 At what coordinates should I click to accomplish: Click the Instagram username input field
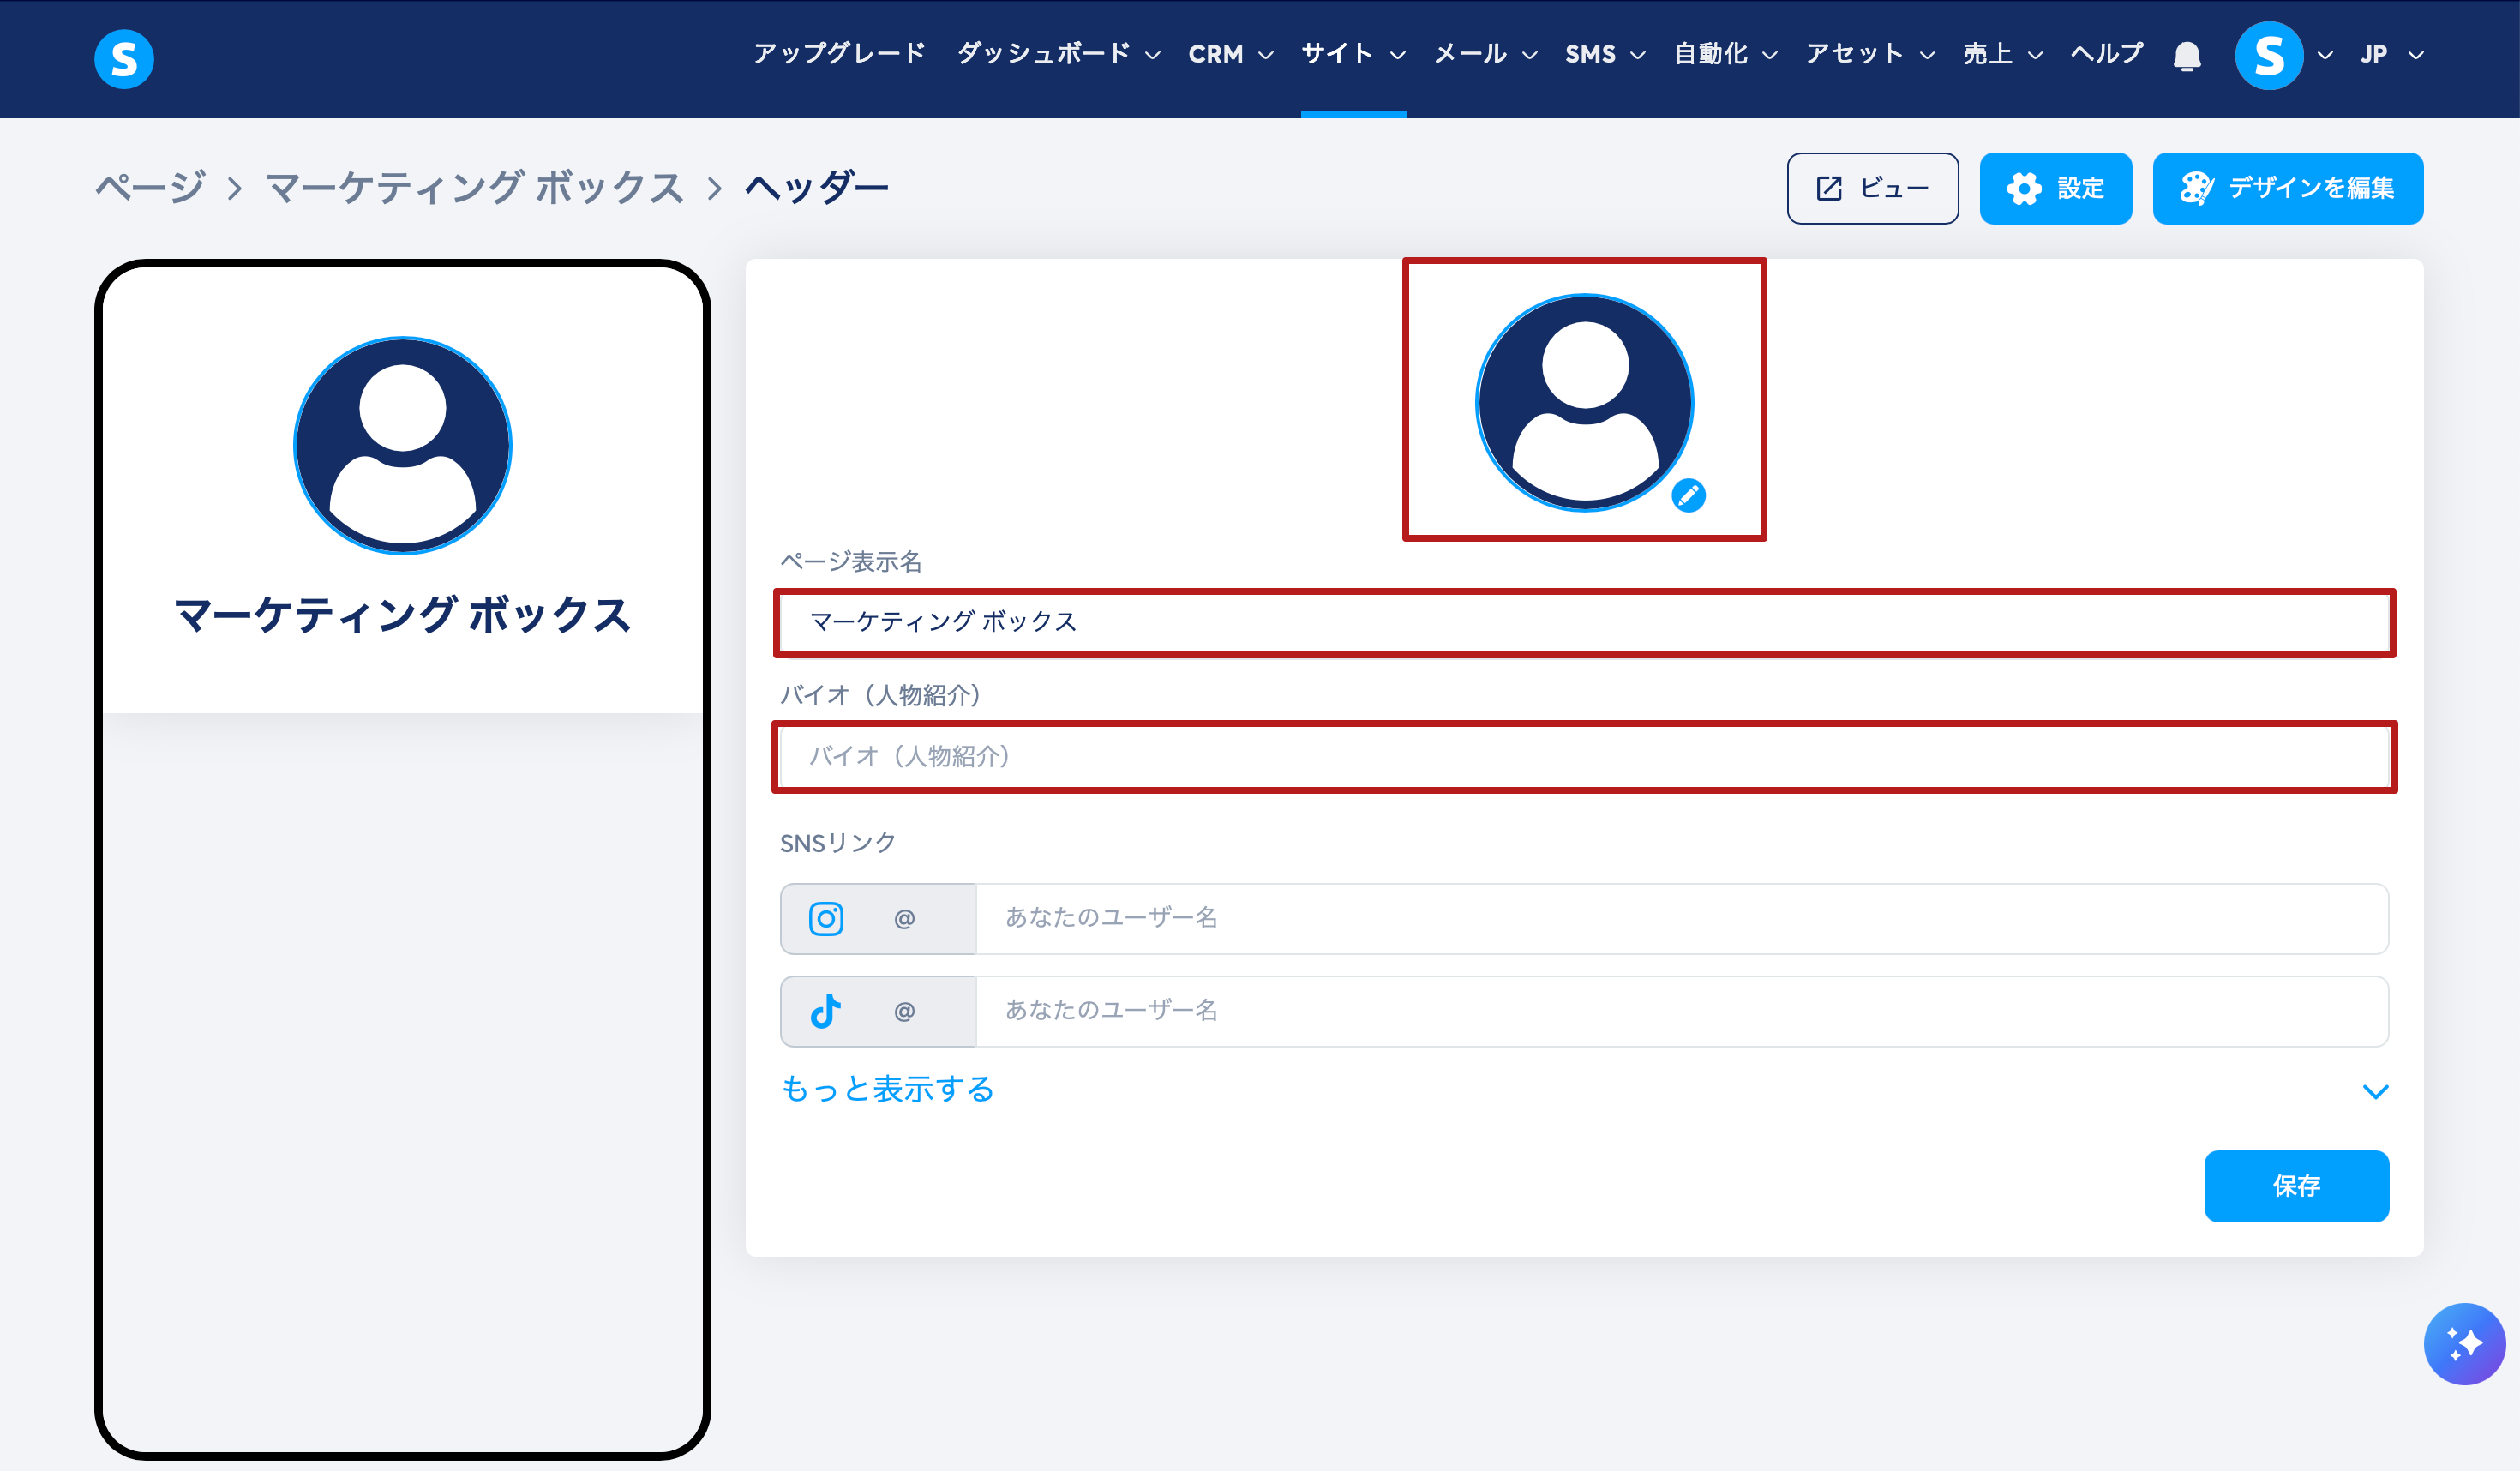coord(1680,918)
